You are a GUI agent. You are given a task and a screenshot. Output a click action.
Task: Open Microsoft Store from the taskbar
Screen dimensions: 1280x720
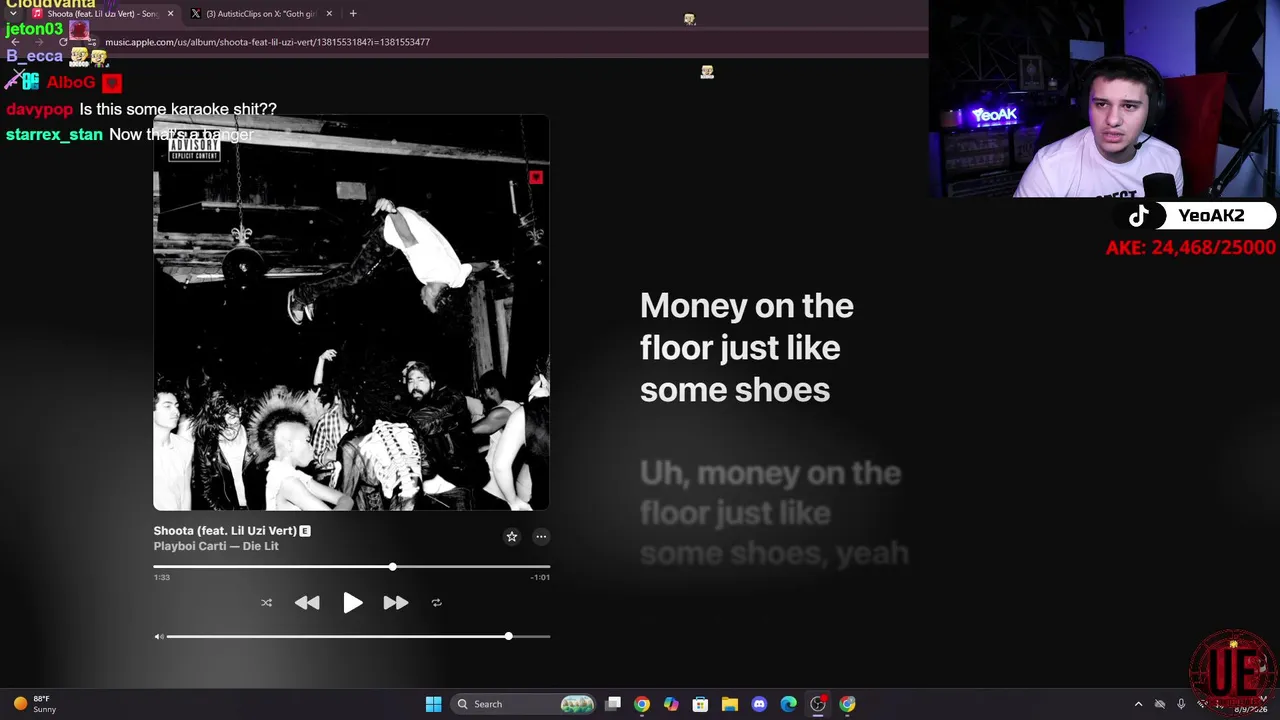click(x=700, y=704)
